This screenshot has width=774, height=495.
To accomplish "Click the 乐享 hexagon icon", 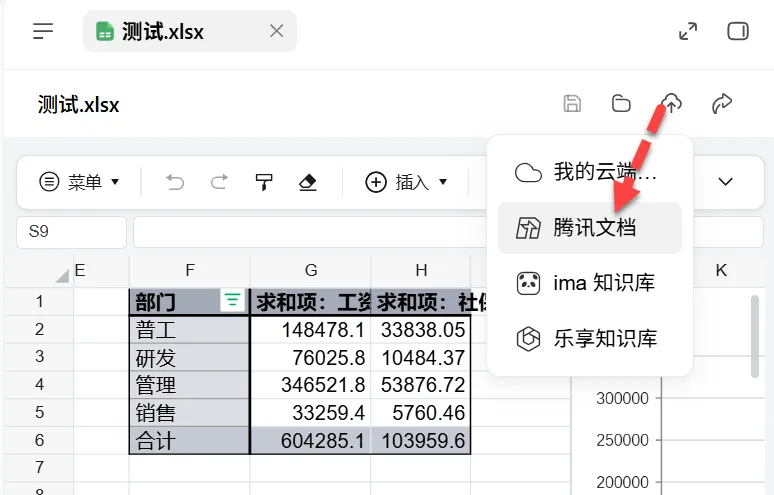I will pos(528,339).
